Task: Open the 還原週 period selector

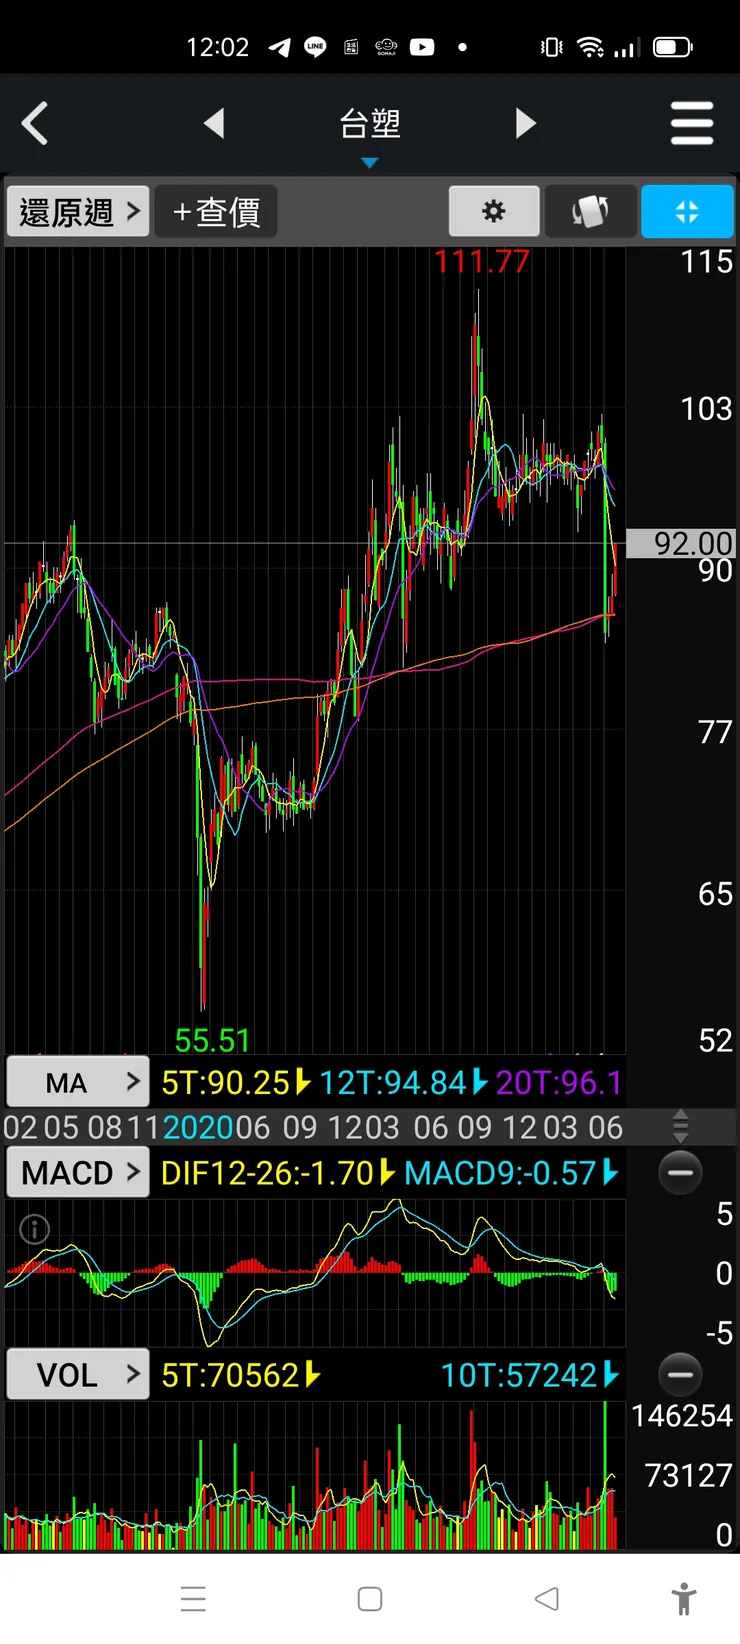Action: 78,211
